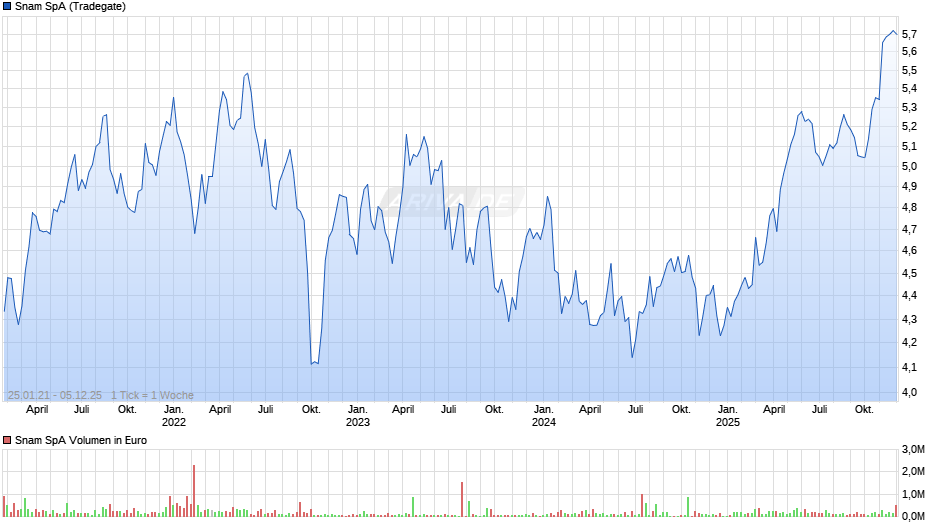Click the 3,0M volume axis label
The height and width of the screenshot is (526, 940).
(913, 449)
